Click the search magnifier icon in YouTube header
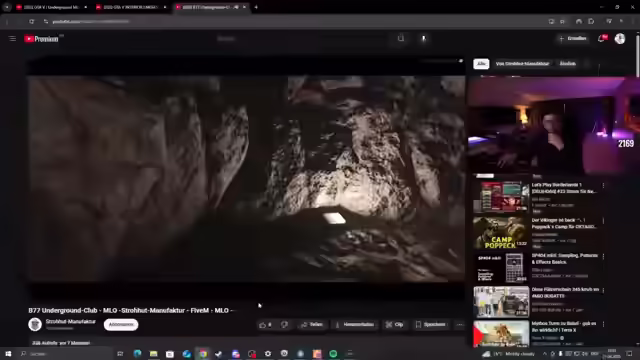 click(401, 38)
